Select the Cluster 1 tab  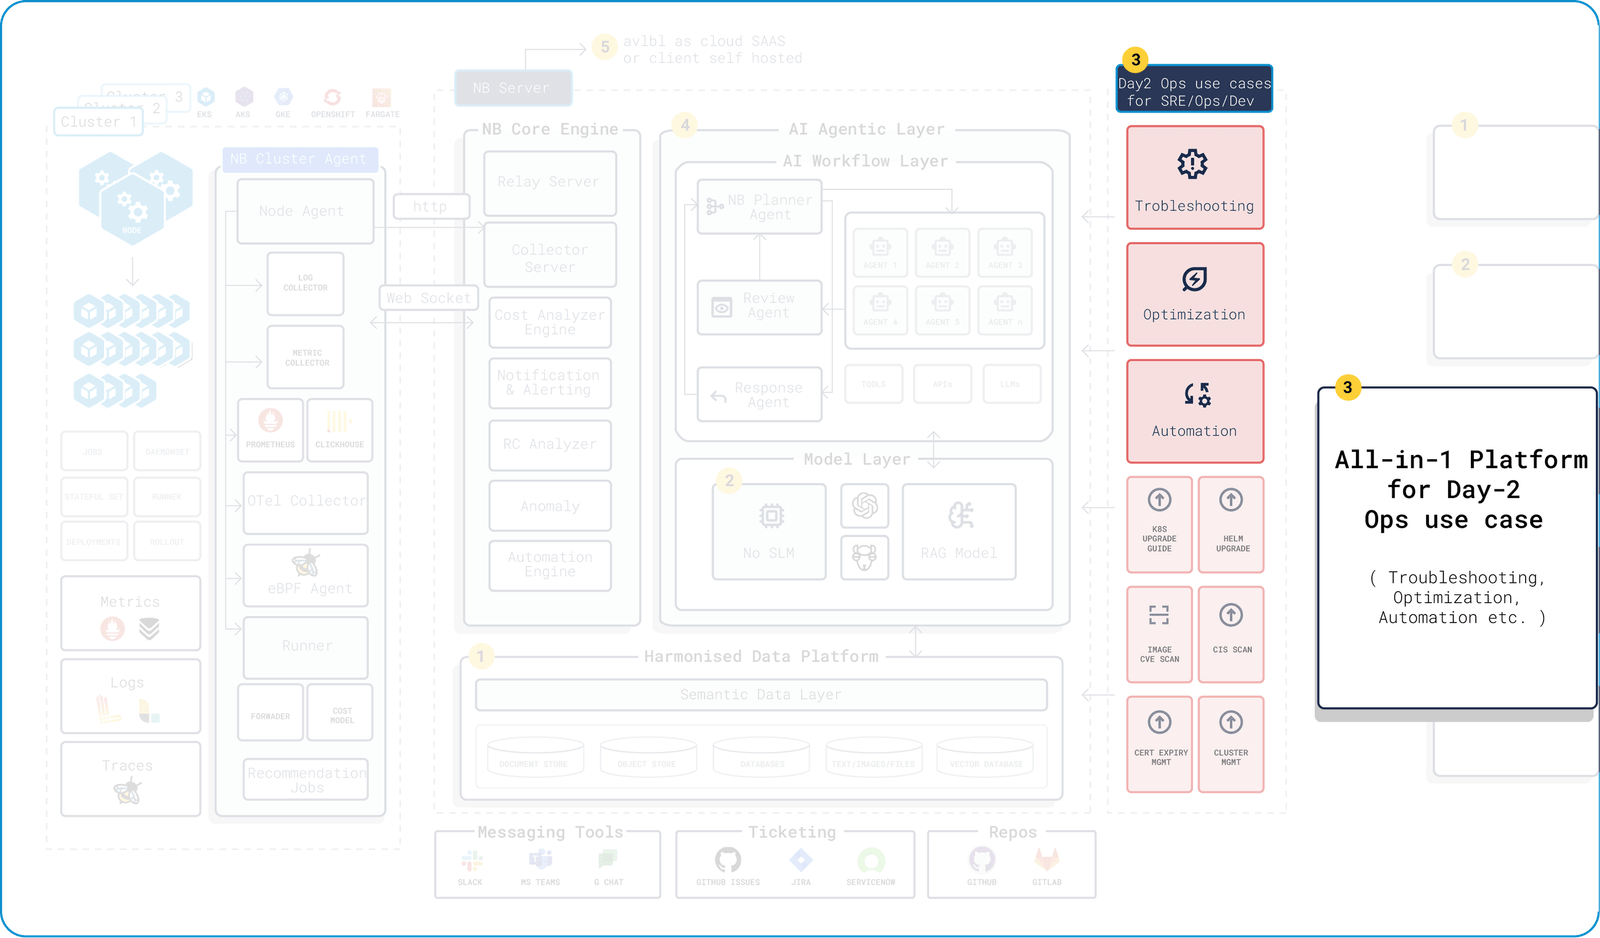pos(98,122)
